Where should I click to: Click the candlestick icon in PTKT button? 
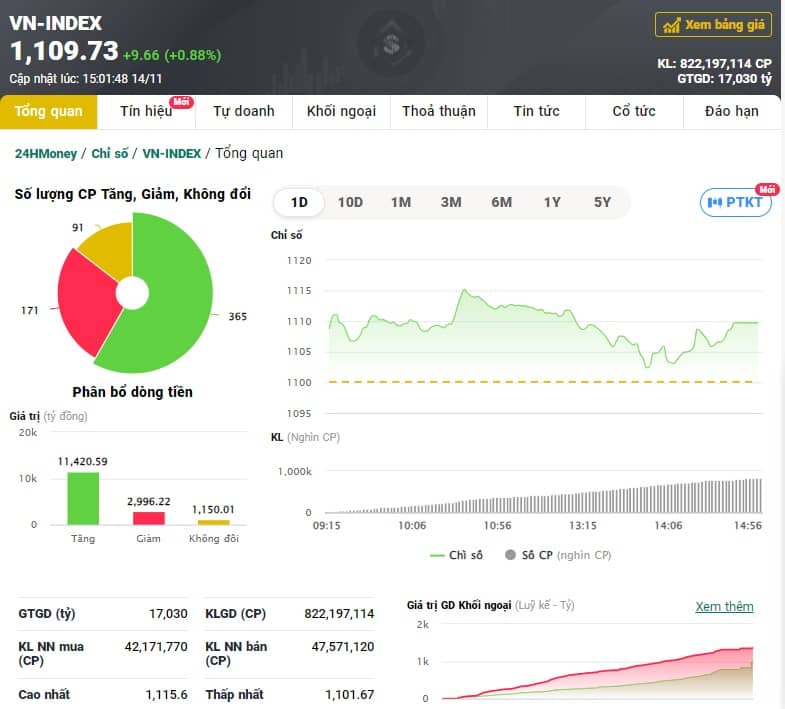pyautogui.click(x=714, y=202)
